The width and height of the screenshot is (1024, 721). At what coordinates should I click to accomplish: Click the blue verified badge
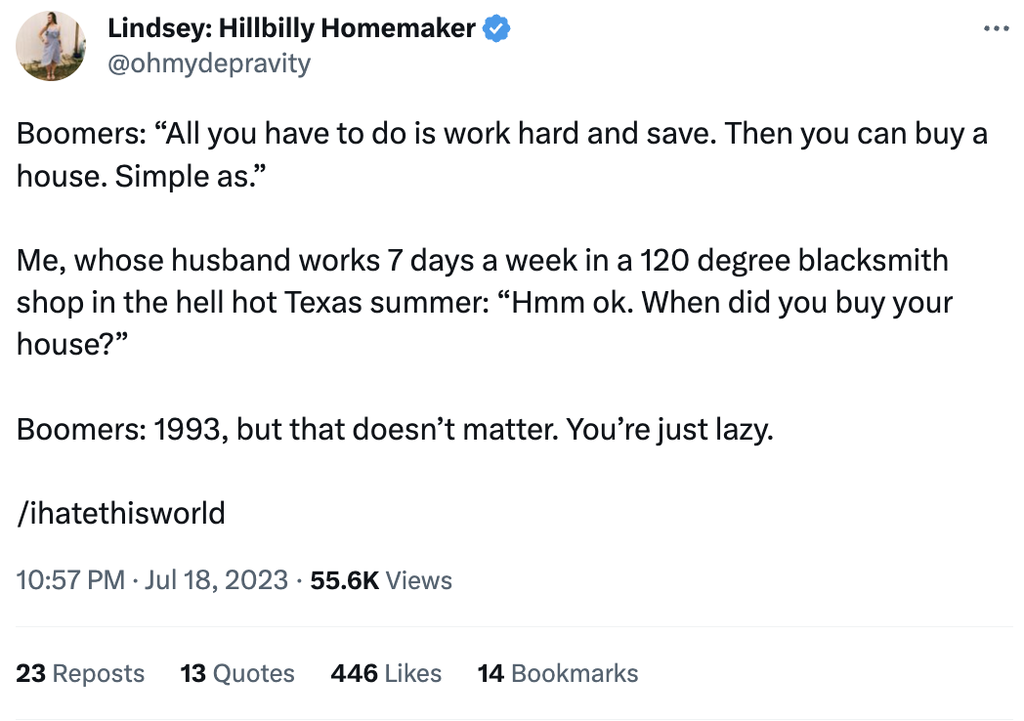click(x=497, y=29)
